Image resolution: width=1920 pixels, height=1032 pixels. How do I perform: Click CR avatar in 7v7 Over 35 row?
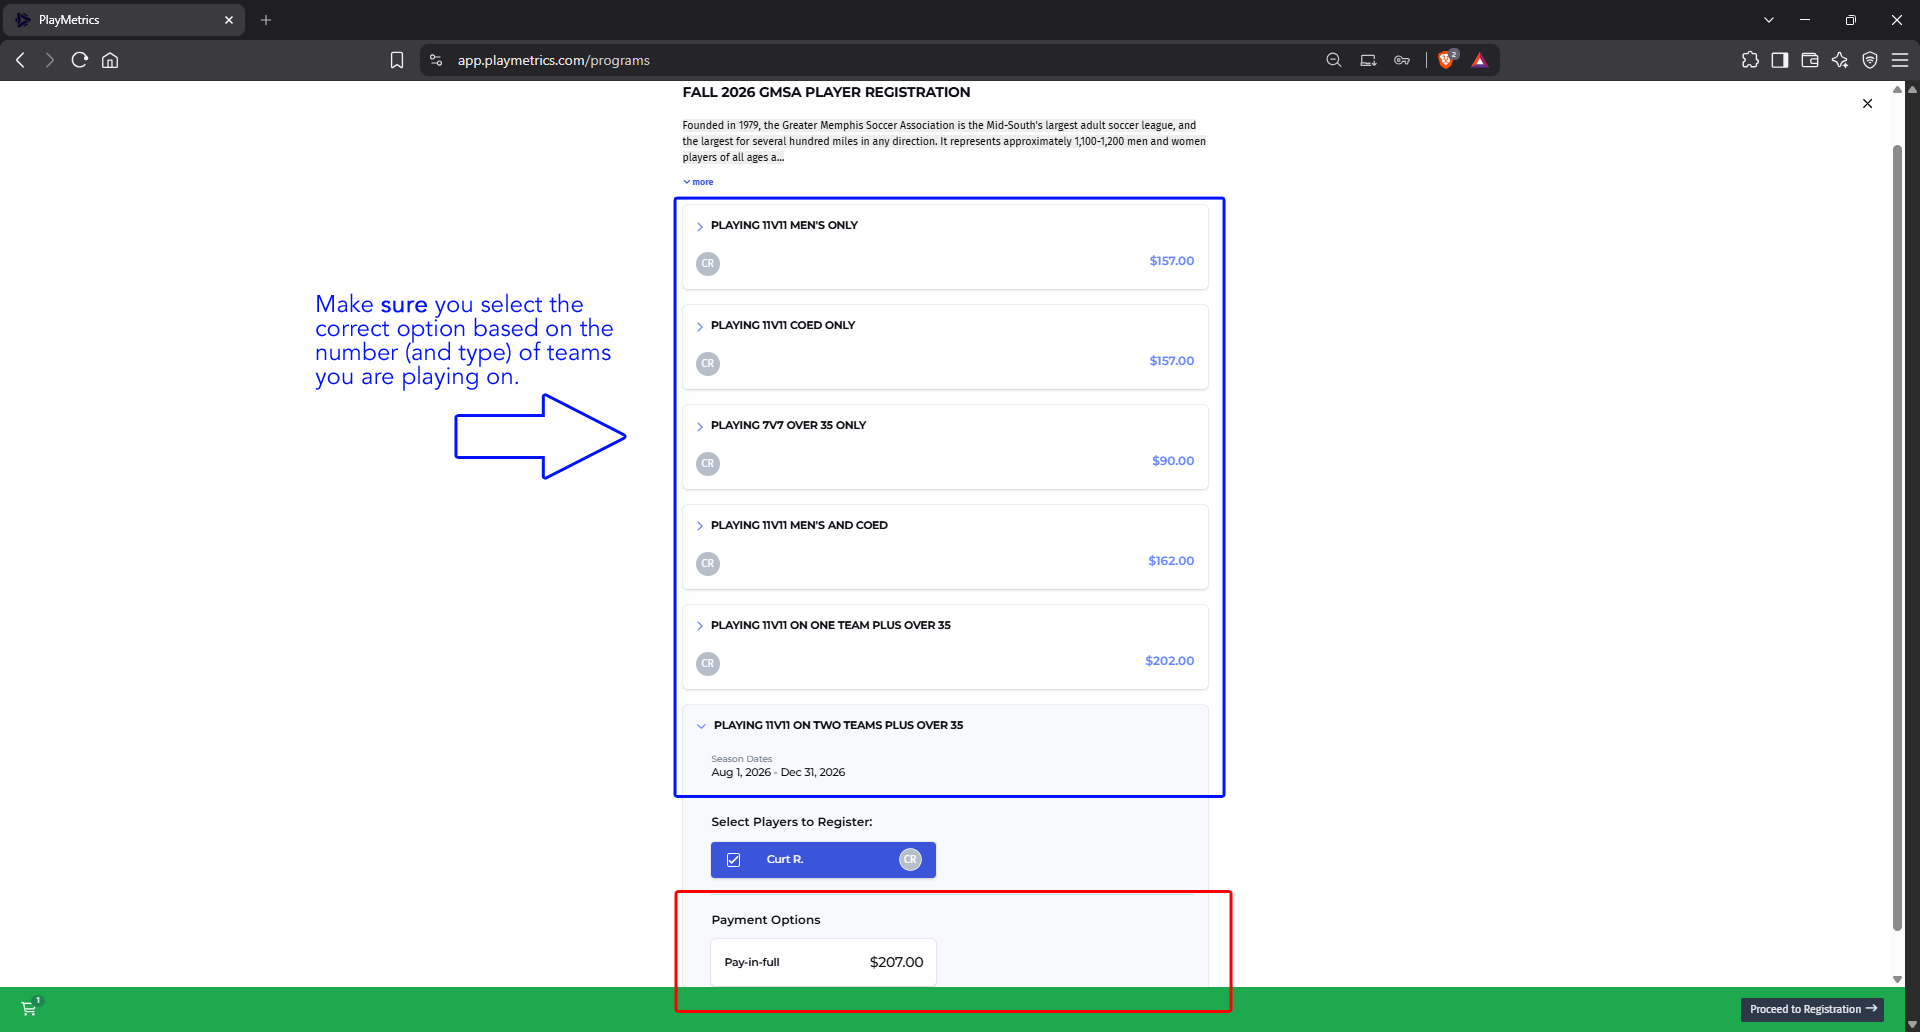[x=708, y=464]
